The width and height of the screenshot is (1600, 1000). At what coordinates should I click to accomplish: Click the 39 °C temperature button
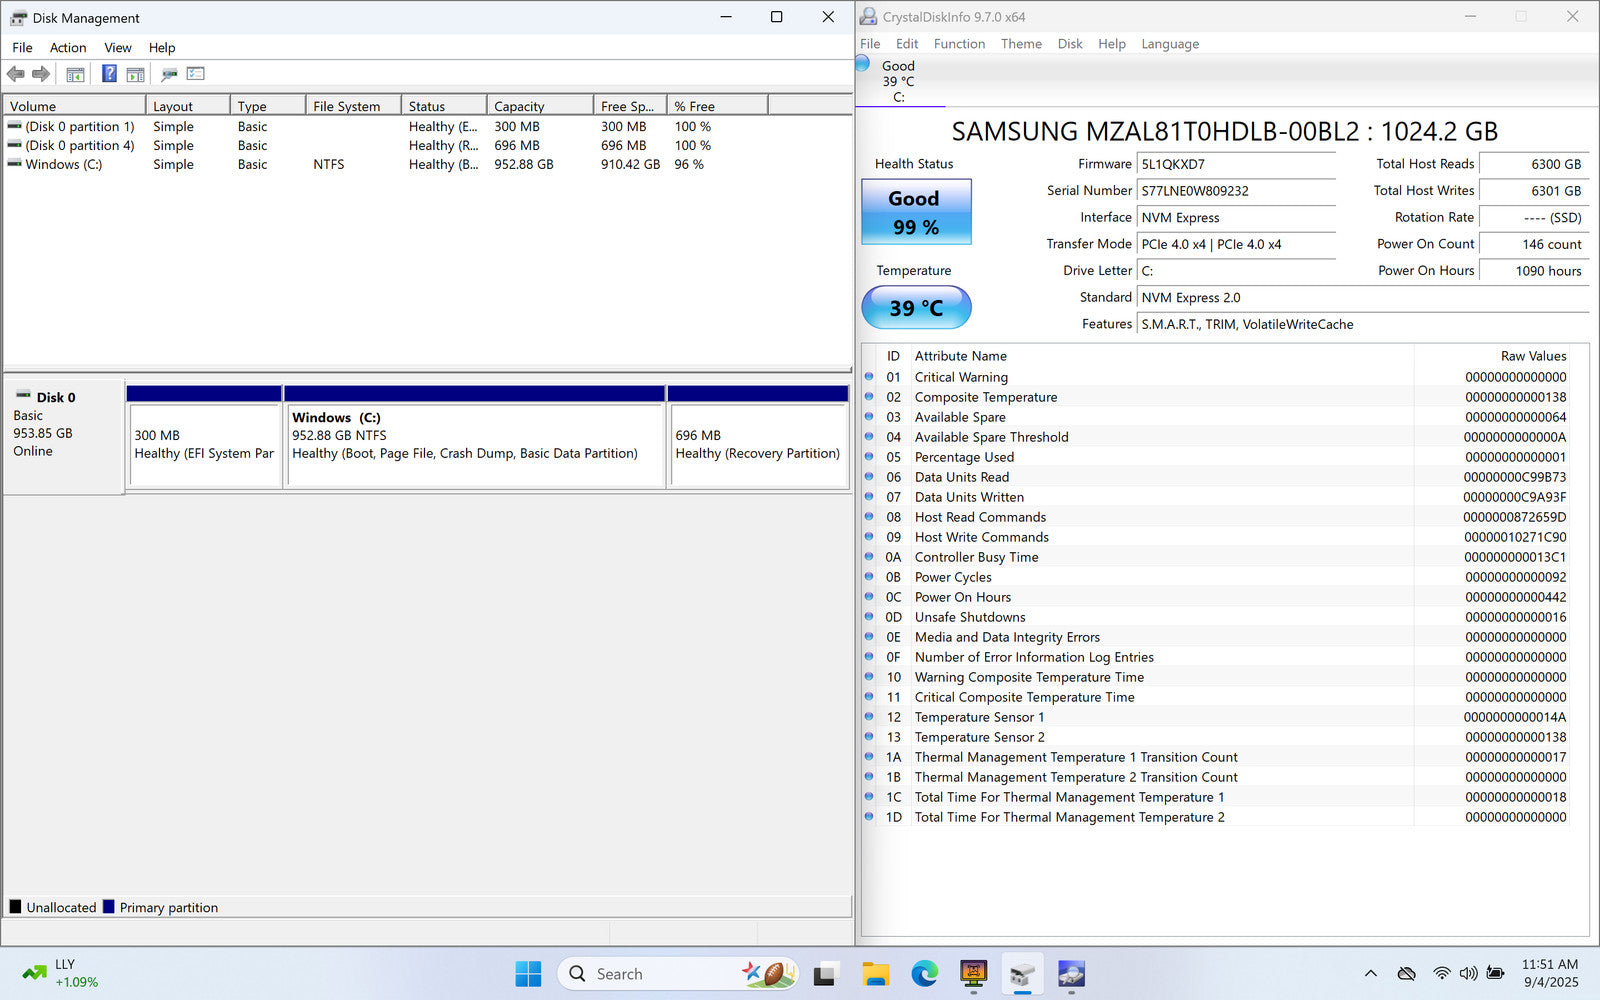(916, 308)
